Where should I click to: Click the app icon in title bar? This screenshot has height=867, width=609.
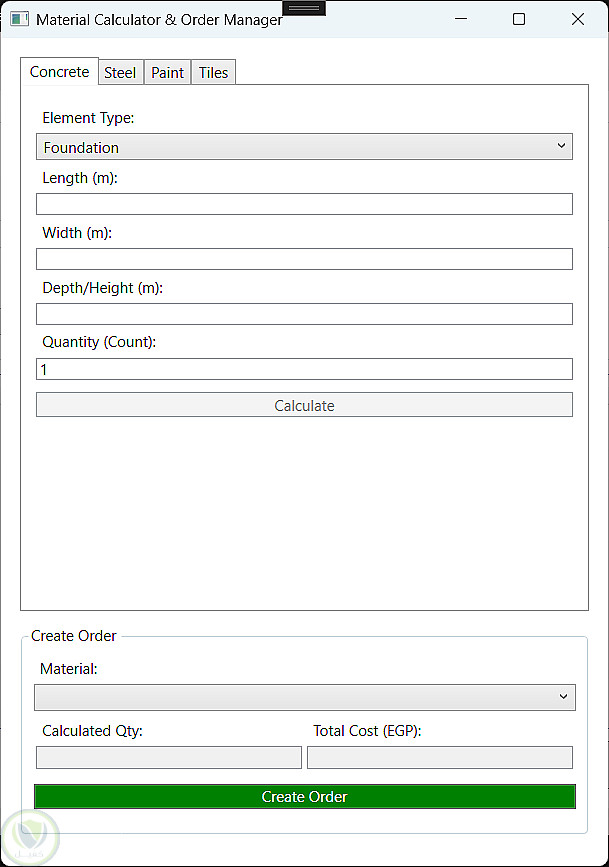[19, 19]
